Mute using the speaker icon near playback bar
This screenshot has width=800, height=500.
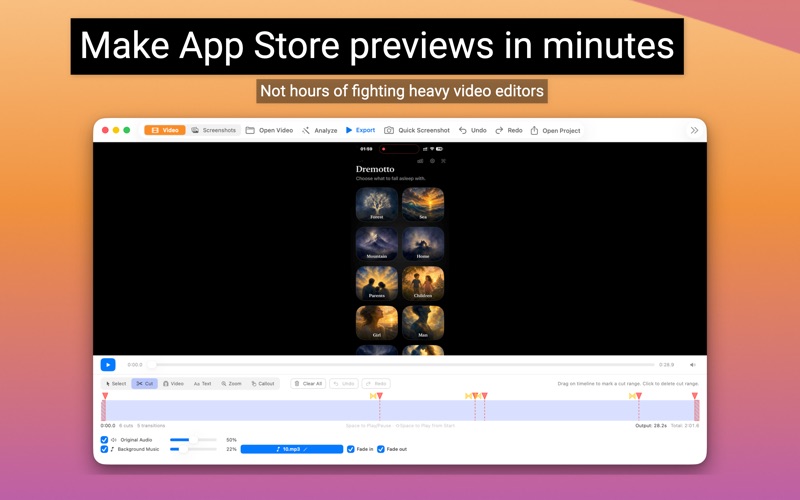[692, 365]
